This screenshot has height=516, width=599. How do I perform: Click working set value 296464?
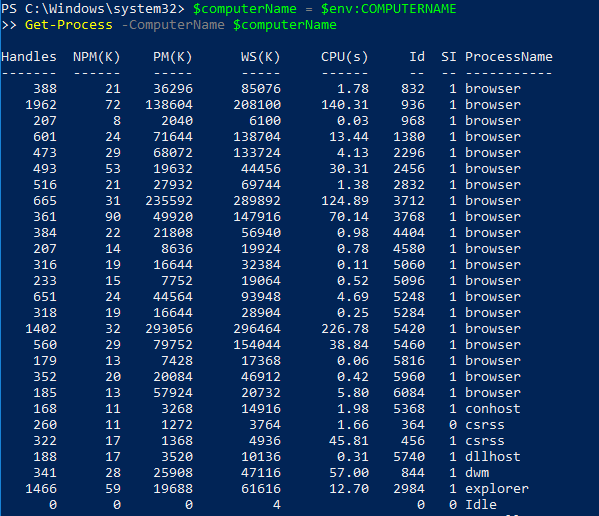tap(257, 329)
